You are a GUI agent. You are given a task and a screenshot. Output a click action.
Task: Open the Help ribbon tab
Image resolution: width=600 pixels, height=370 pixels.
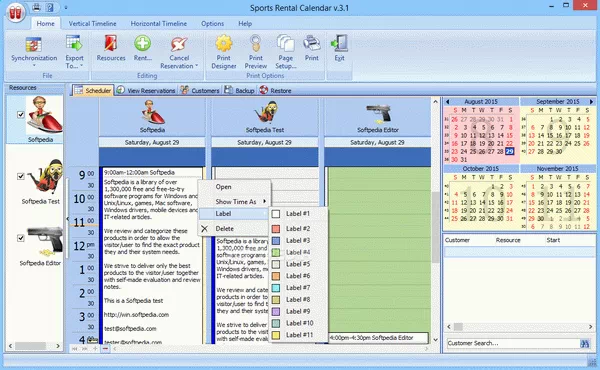coord(245,23)
